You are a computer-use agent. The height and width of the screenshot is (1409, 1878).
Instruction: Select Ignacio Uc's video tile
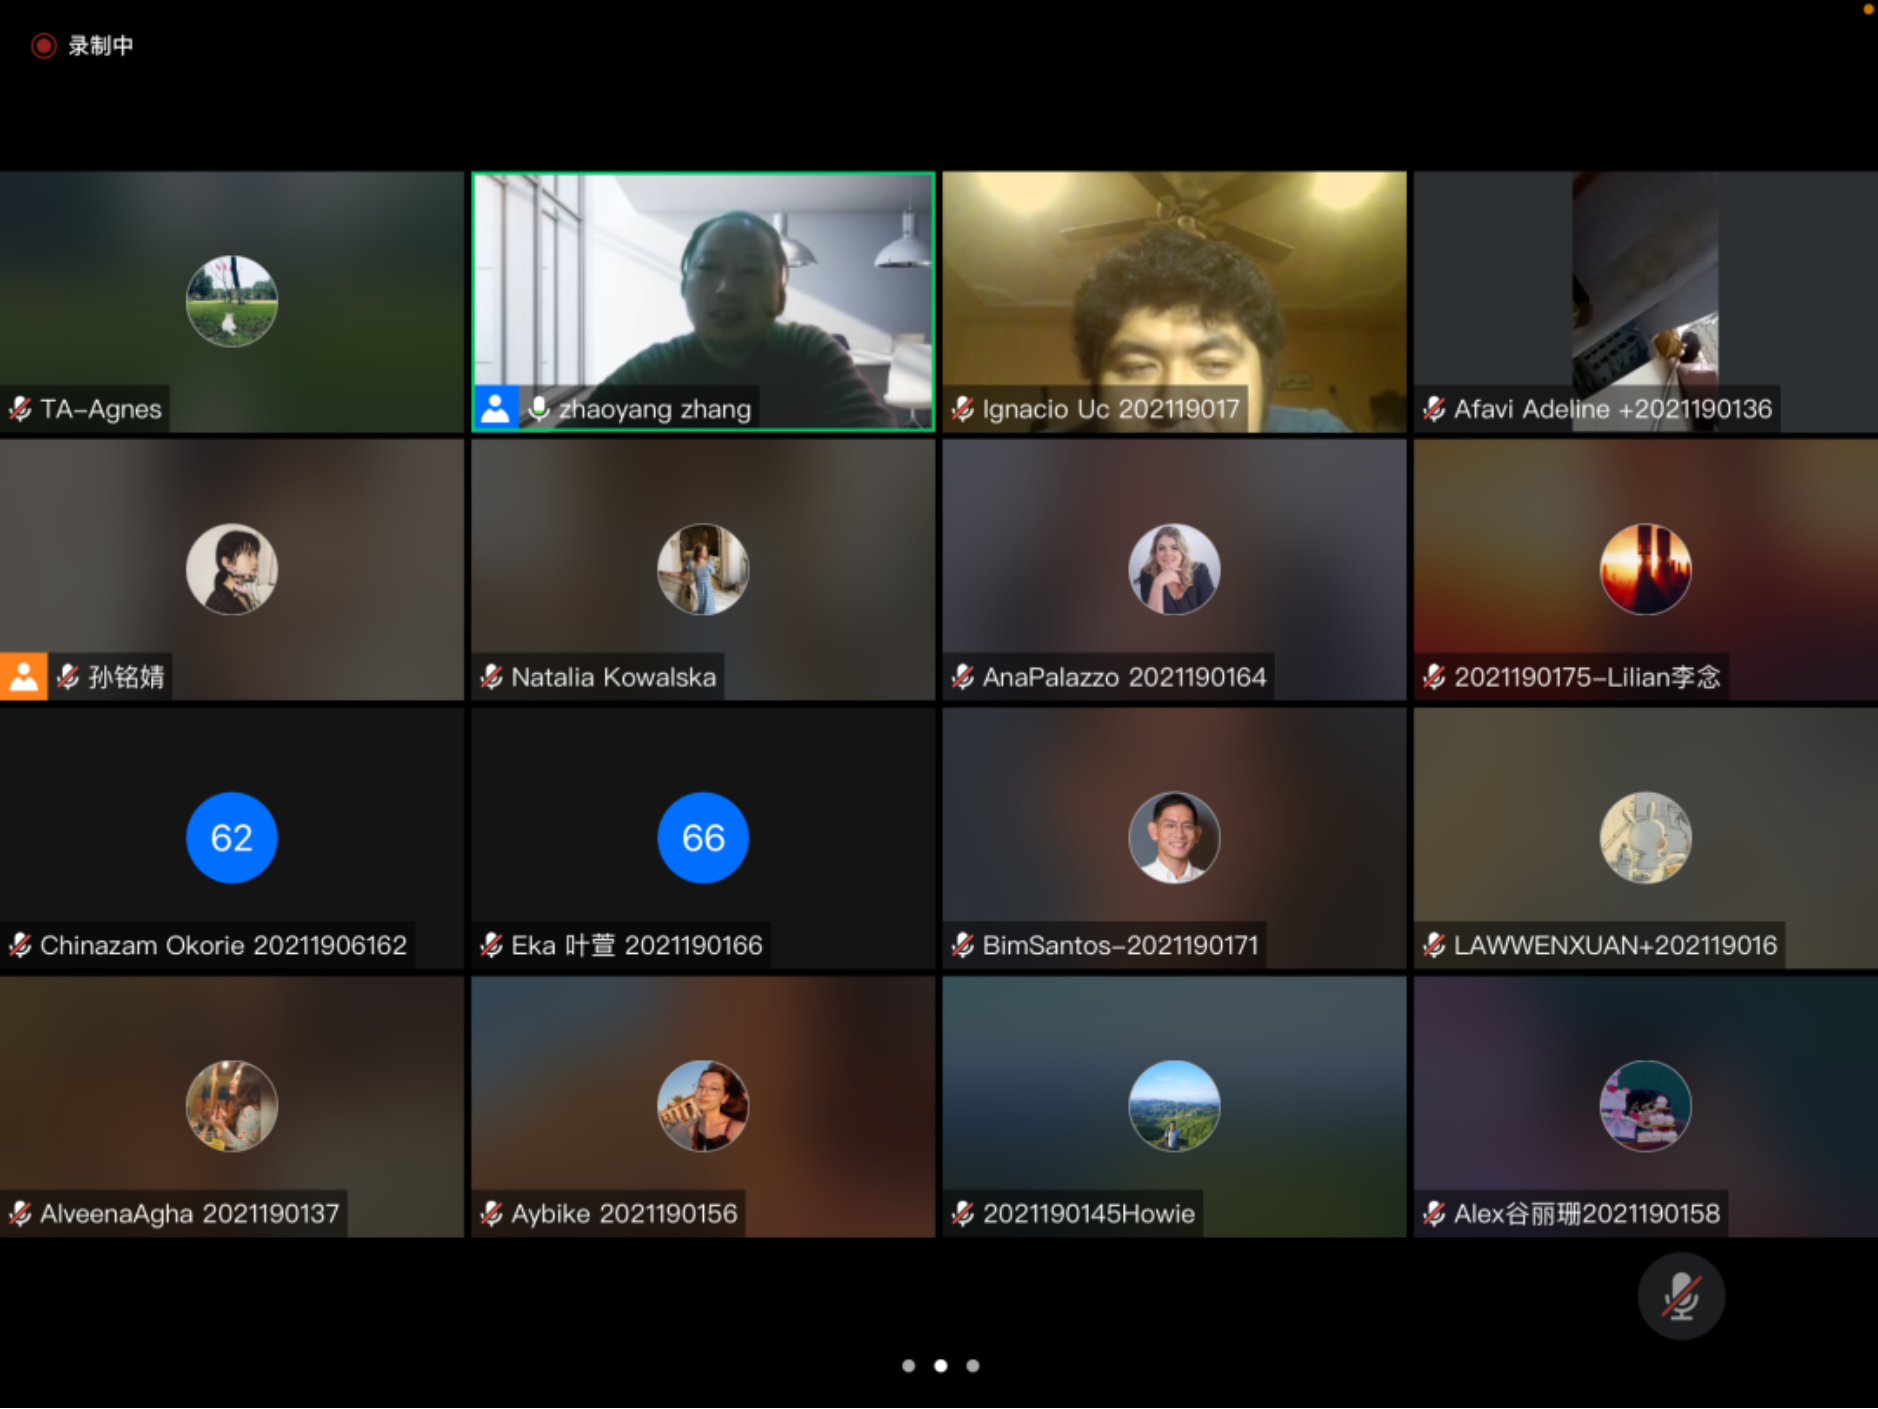tap(1174, 290)
